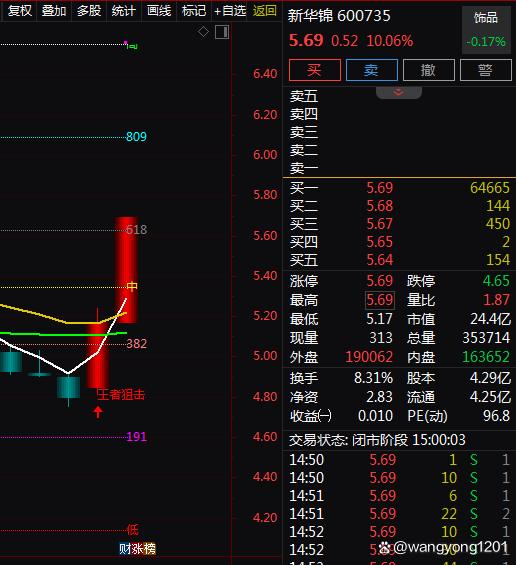Select the 叠加 overlay toolbar item

(x=54, y=10)
